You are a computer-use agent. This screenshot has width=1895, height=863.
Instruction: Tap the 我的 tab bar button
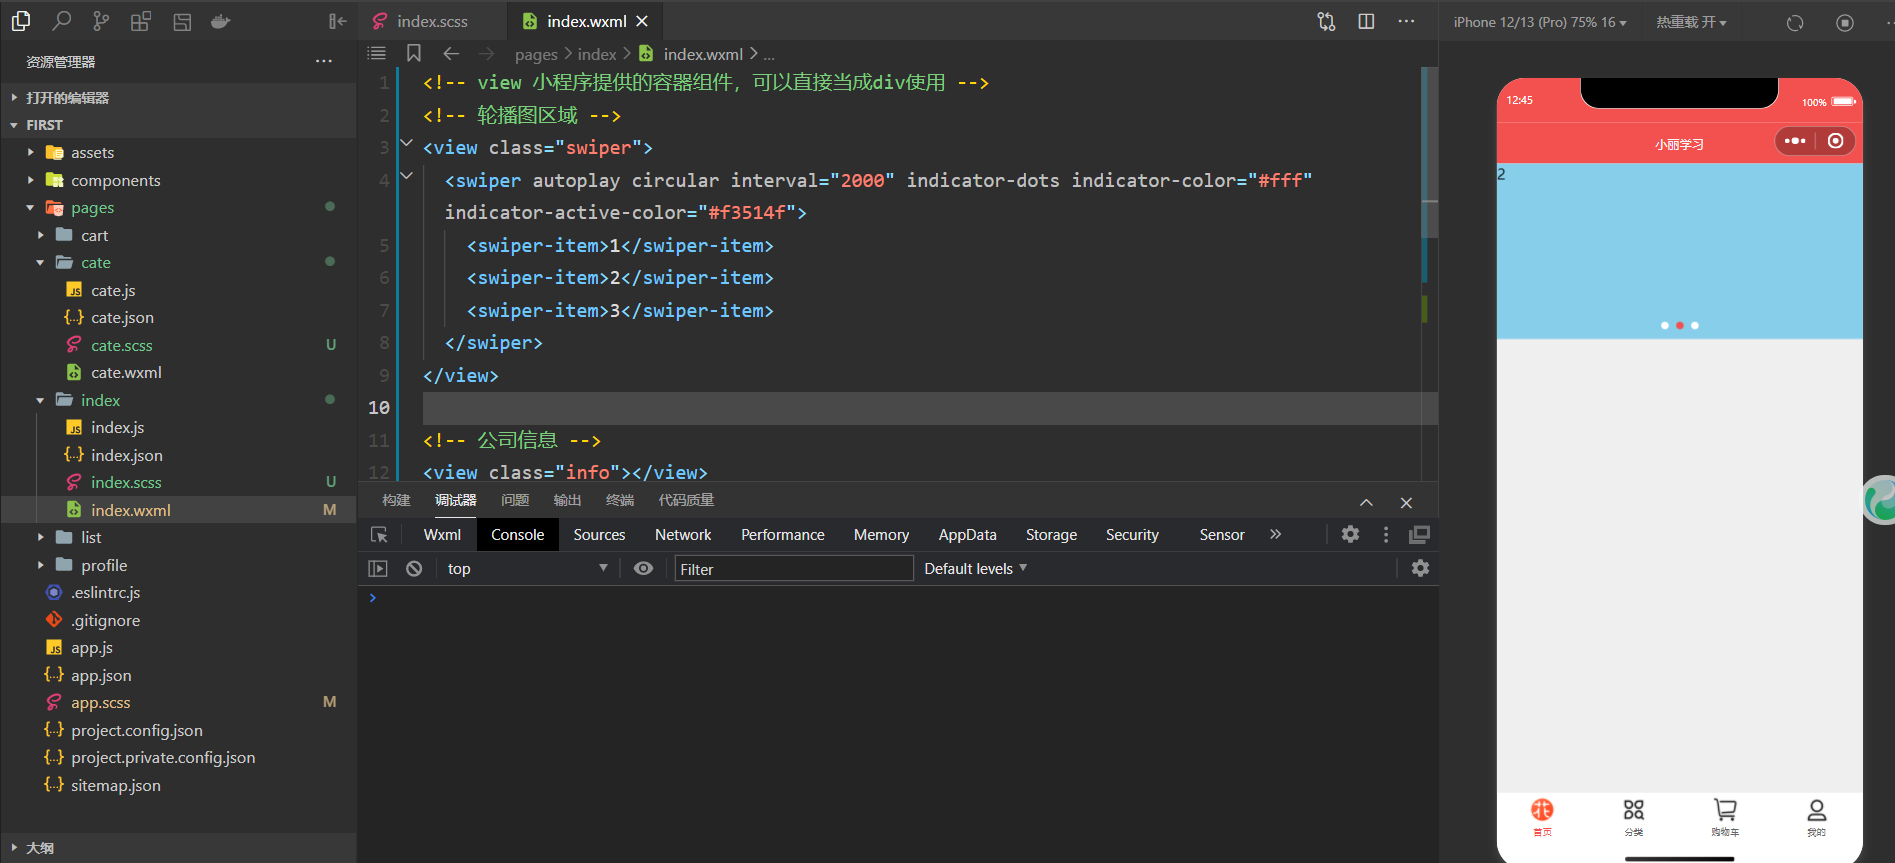pyautogui.click(x=1816, y=817)
